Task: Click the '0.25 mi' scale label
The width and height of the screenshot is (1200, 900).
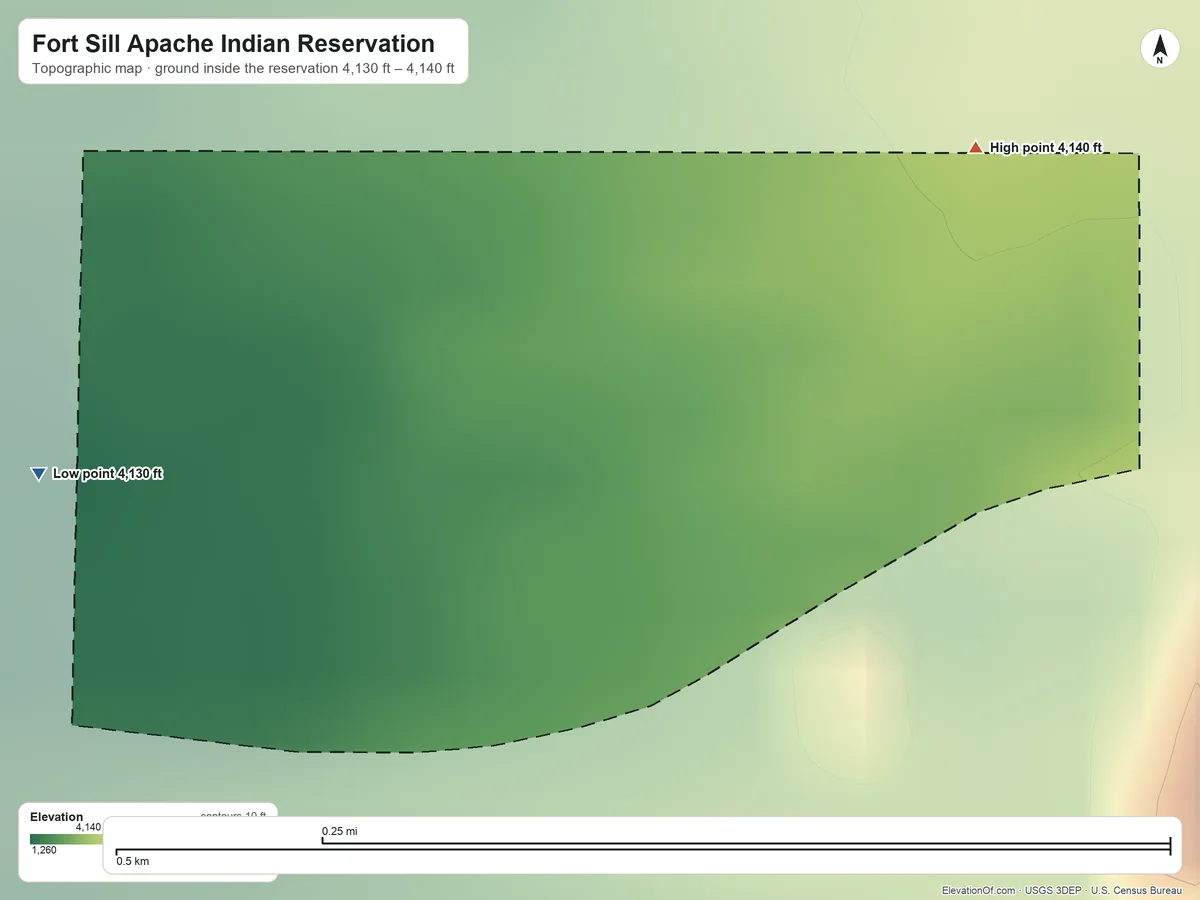Action: (340, 831)
